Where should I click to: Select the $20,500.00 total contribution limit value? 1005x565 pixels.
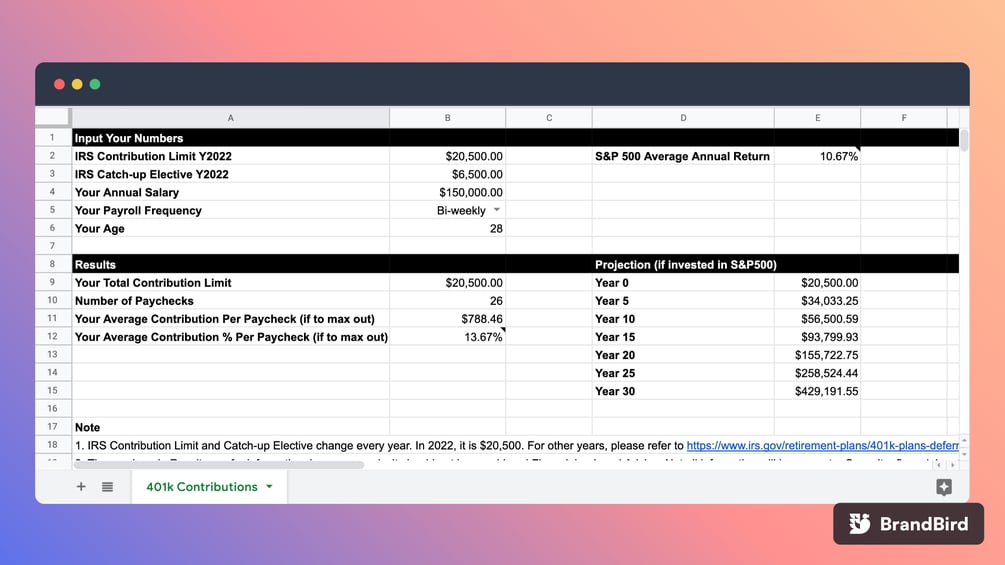tap(447, 282)
